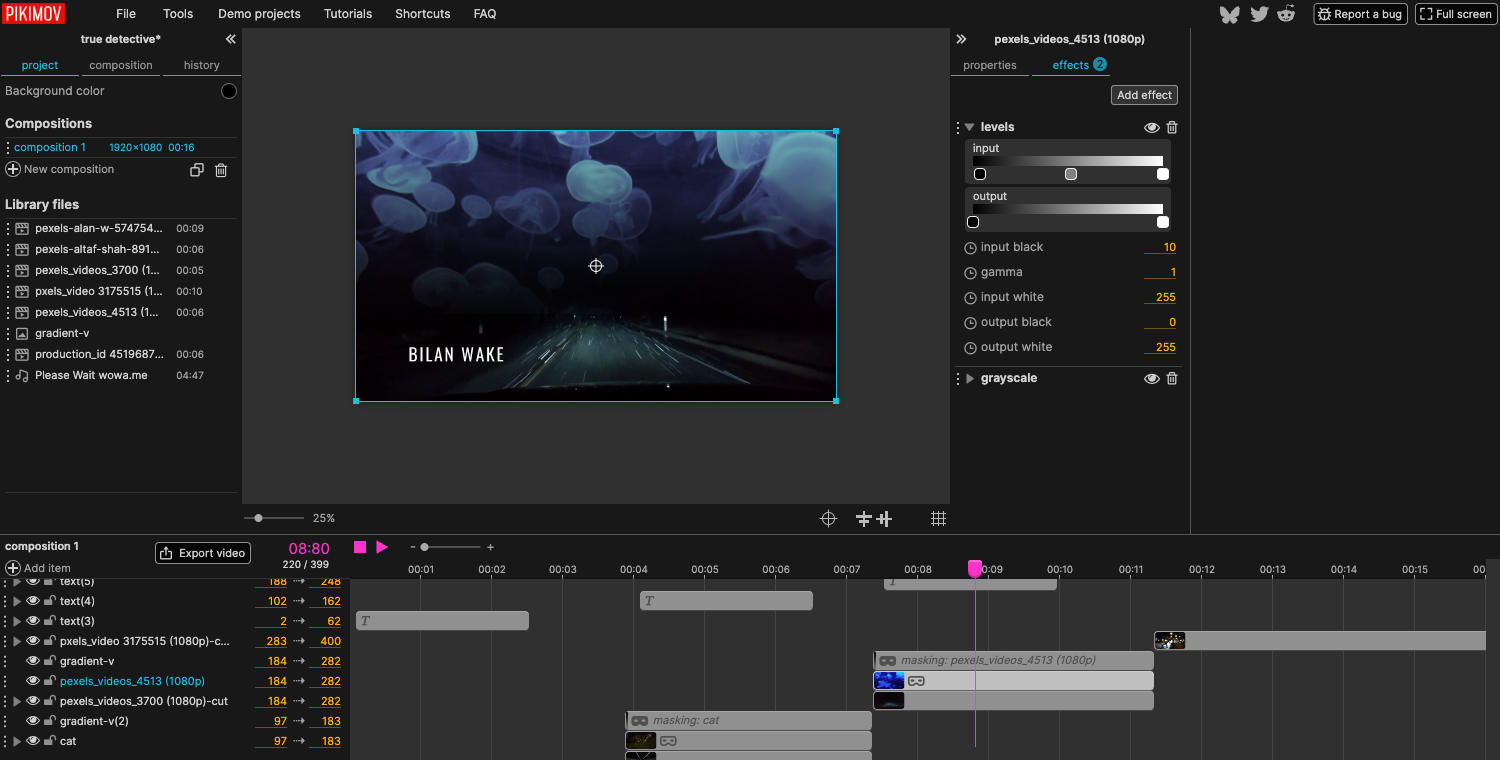Expand the pxels_video 3175515 layer properties

[17, 641]
